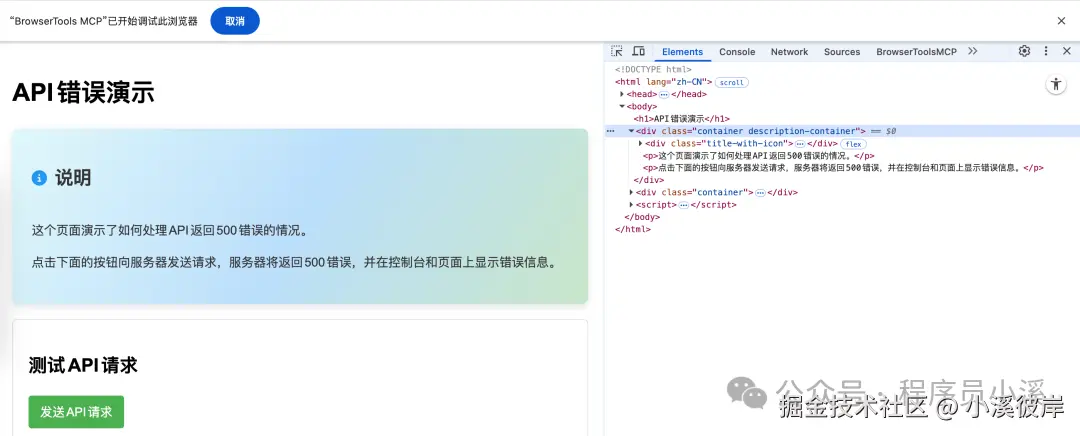1080x436 pixels.
Task: Close the DevTools panel
Action: 1066,51
